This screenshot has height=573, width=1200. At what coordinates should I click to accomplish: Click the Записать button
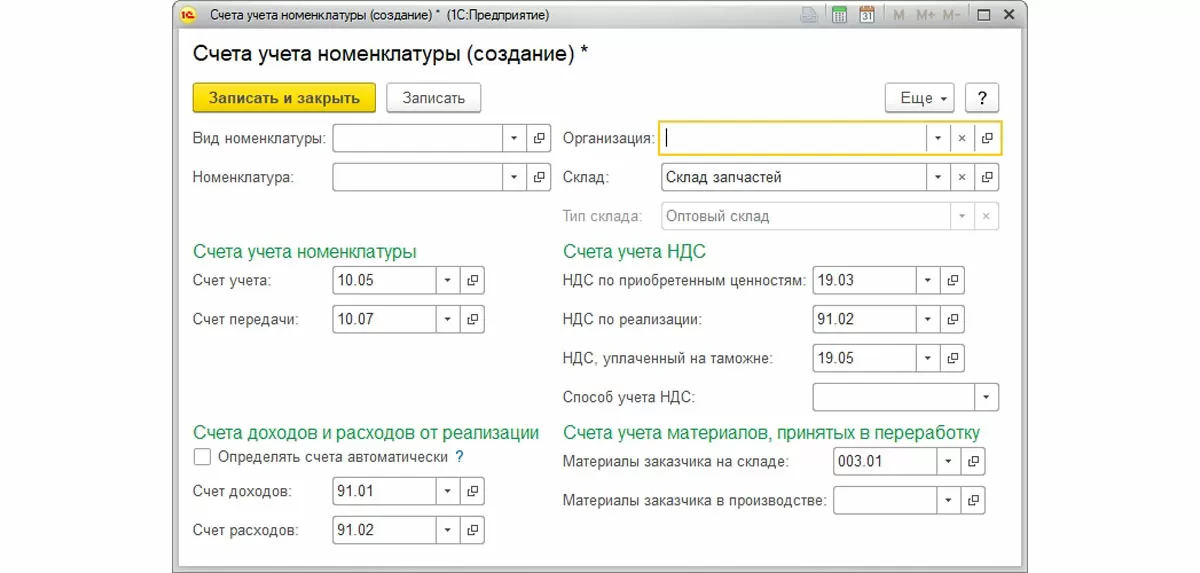click(x=434, y=98)
